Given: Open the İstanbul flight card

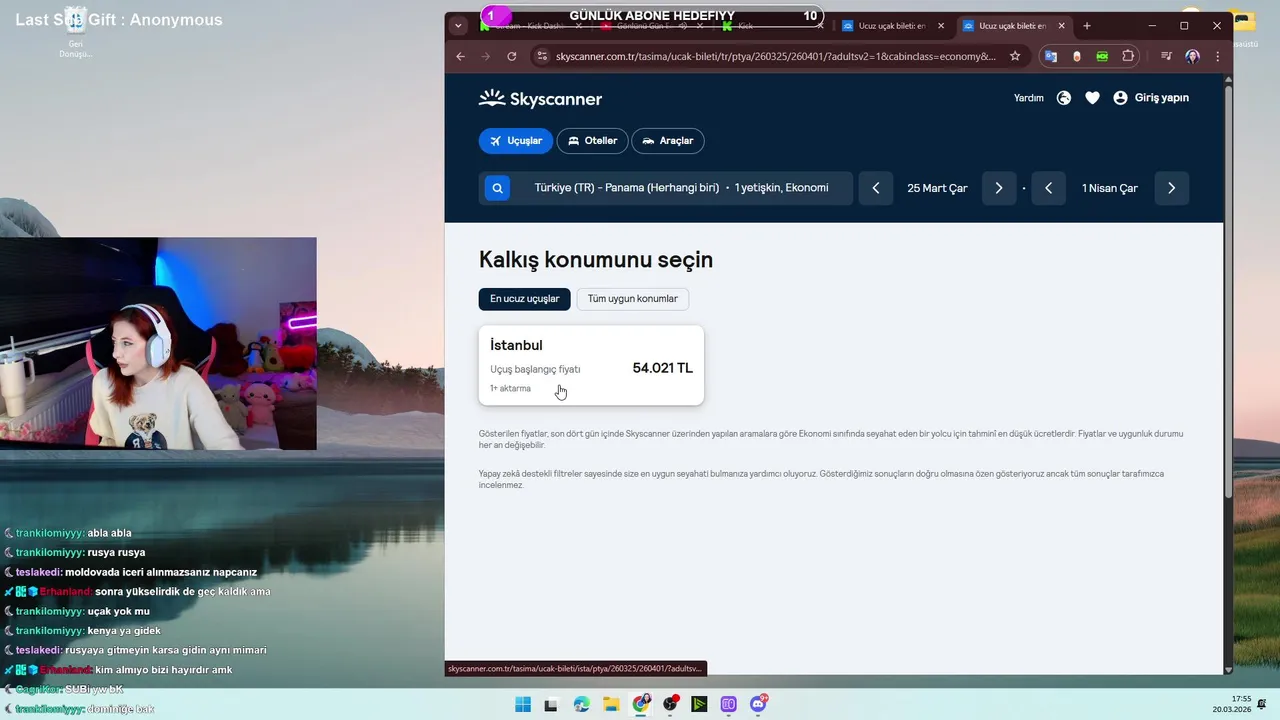Looking at the screenshot, I should click(591, 365).
